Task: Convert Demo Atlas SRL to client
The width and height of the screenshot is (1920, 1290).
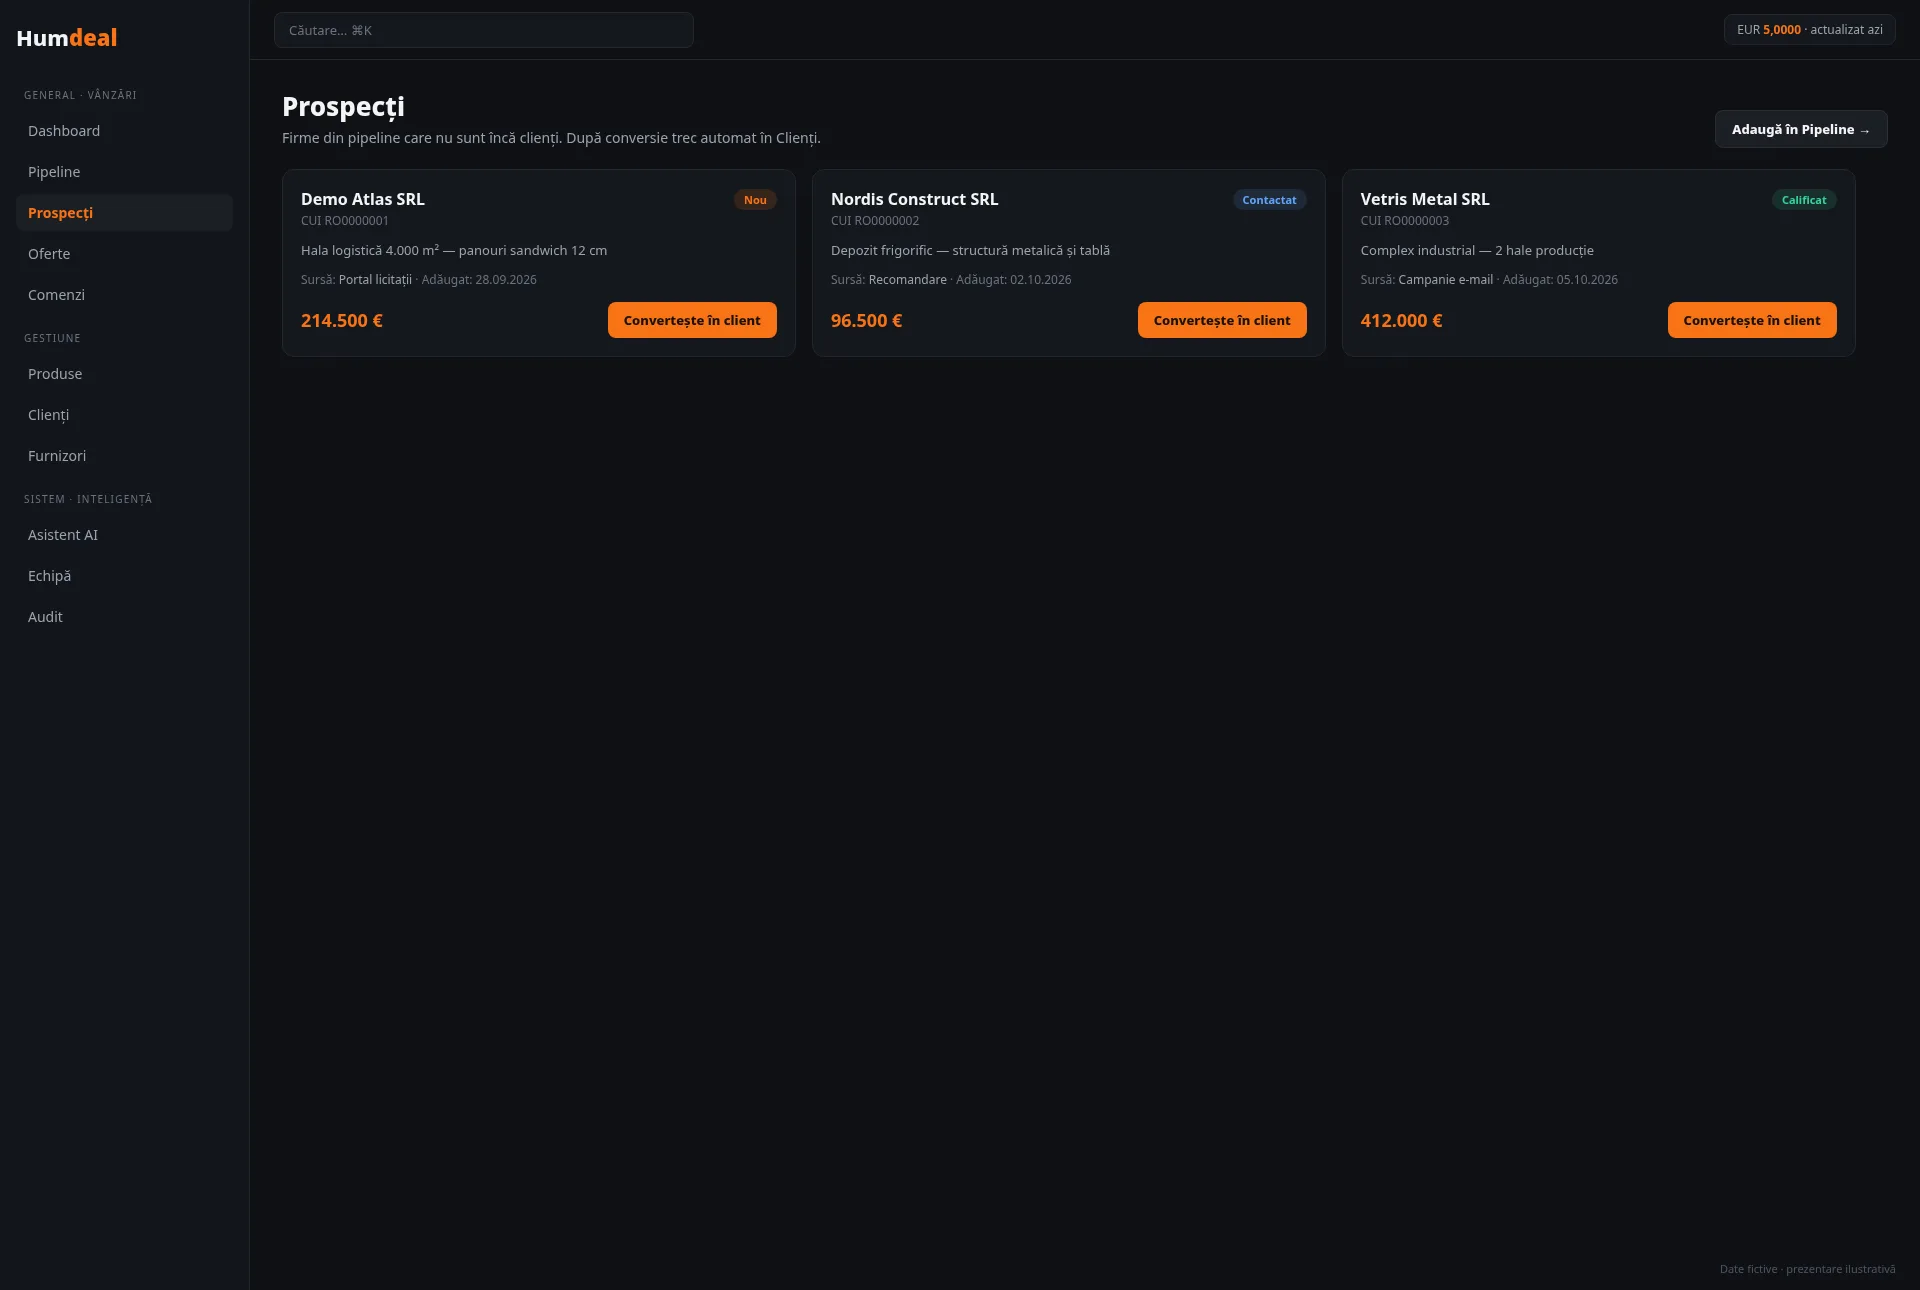Action: pos(692,320)
